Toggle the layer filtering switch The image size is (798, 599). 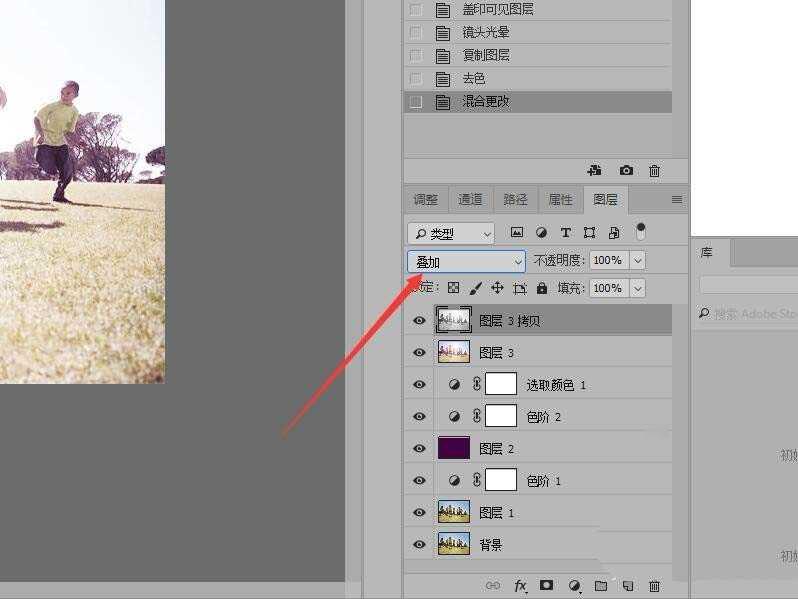641,231
